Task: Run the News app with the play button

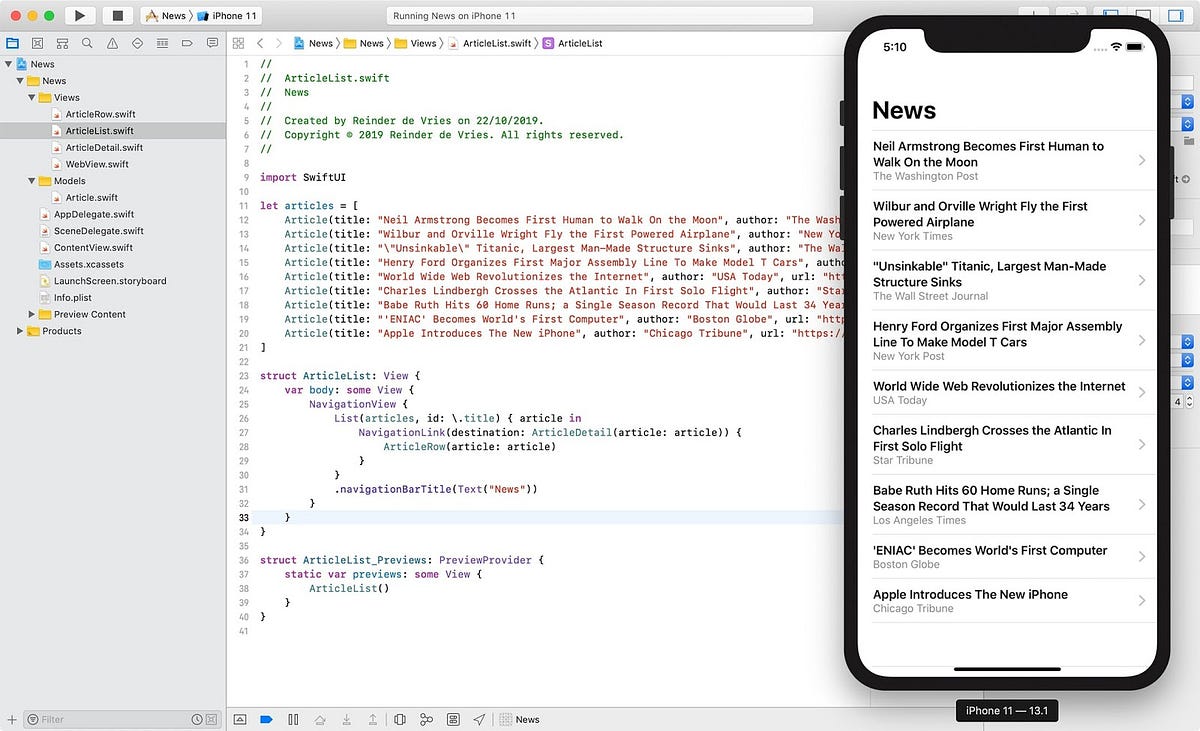Action: (78, 15)
